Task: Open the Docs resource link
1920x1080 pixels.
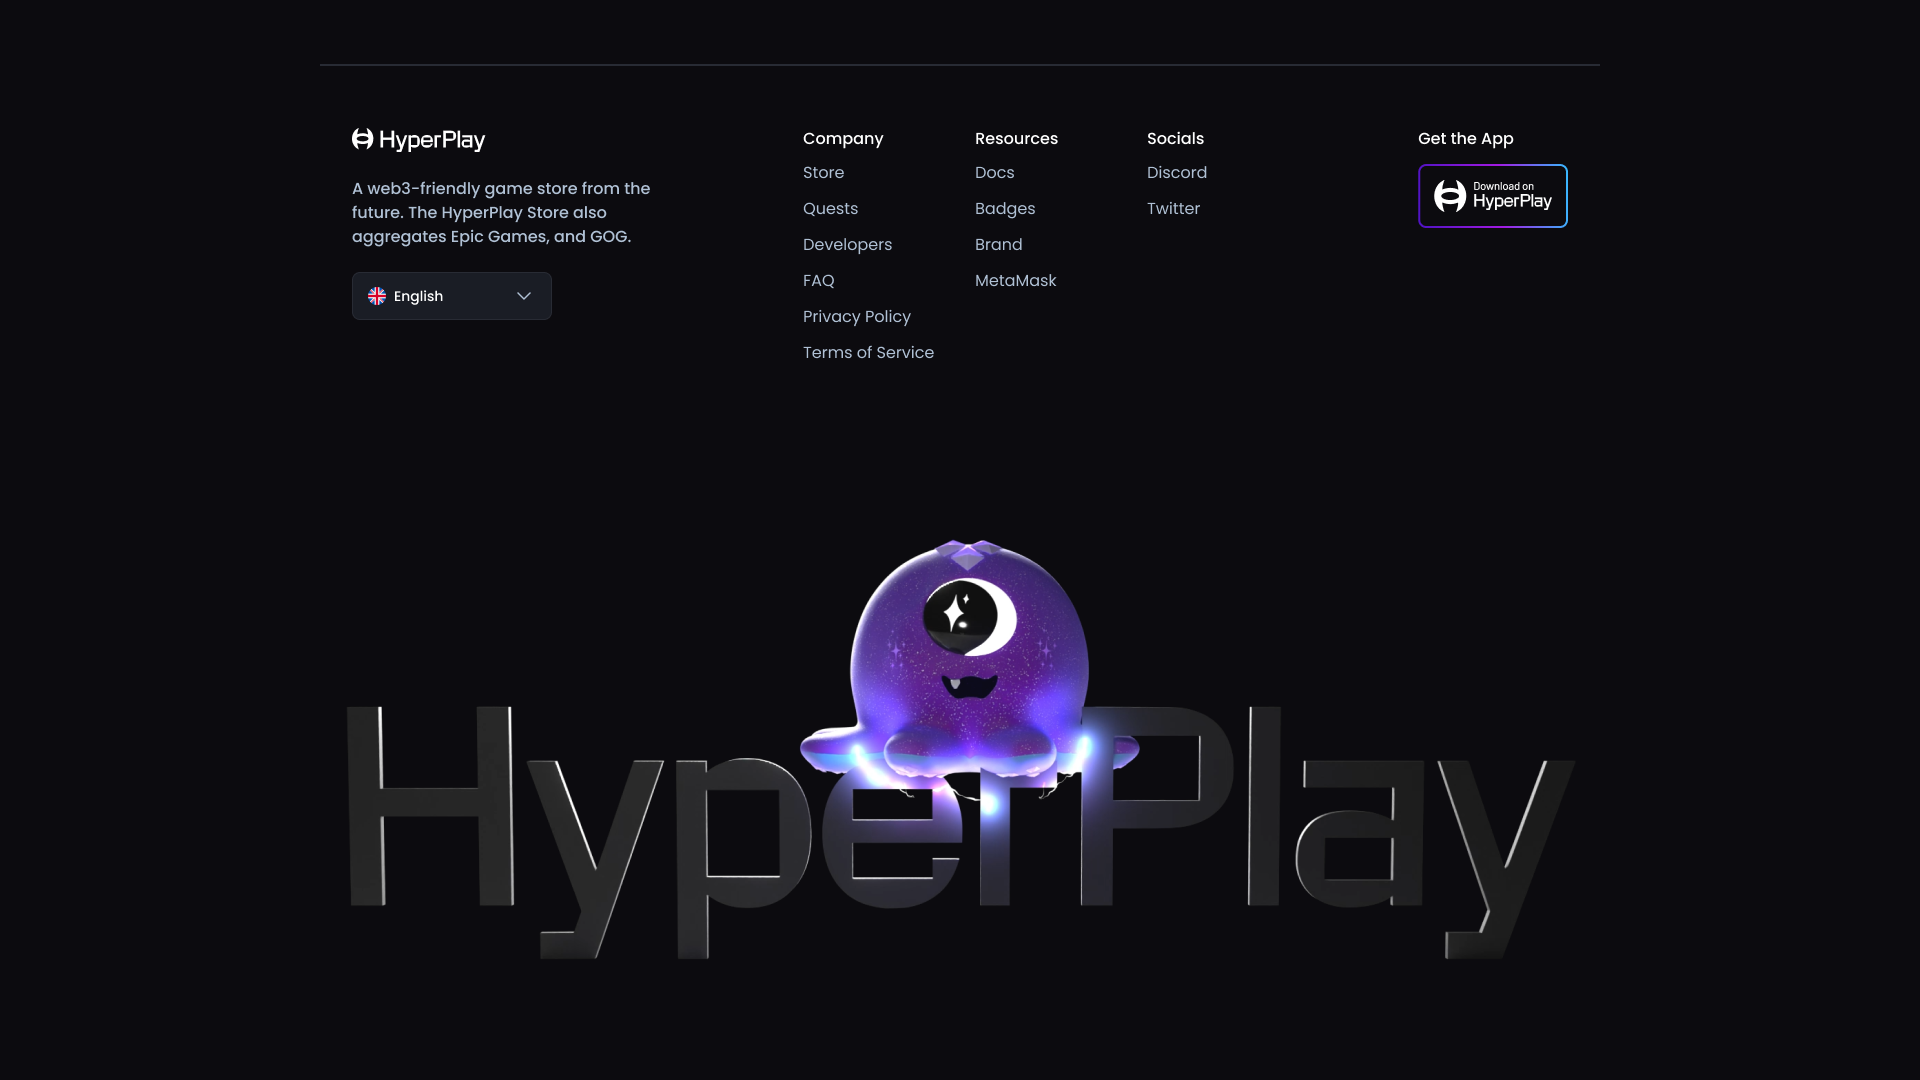Action: (994, 173)
